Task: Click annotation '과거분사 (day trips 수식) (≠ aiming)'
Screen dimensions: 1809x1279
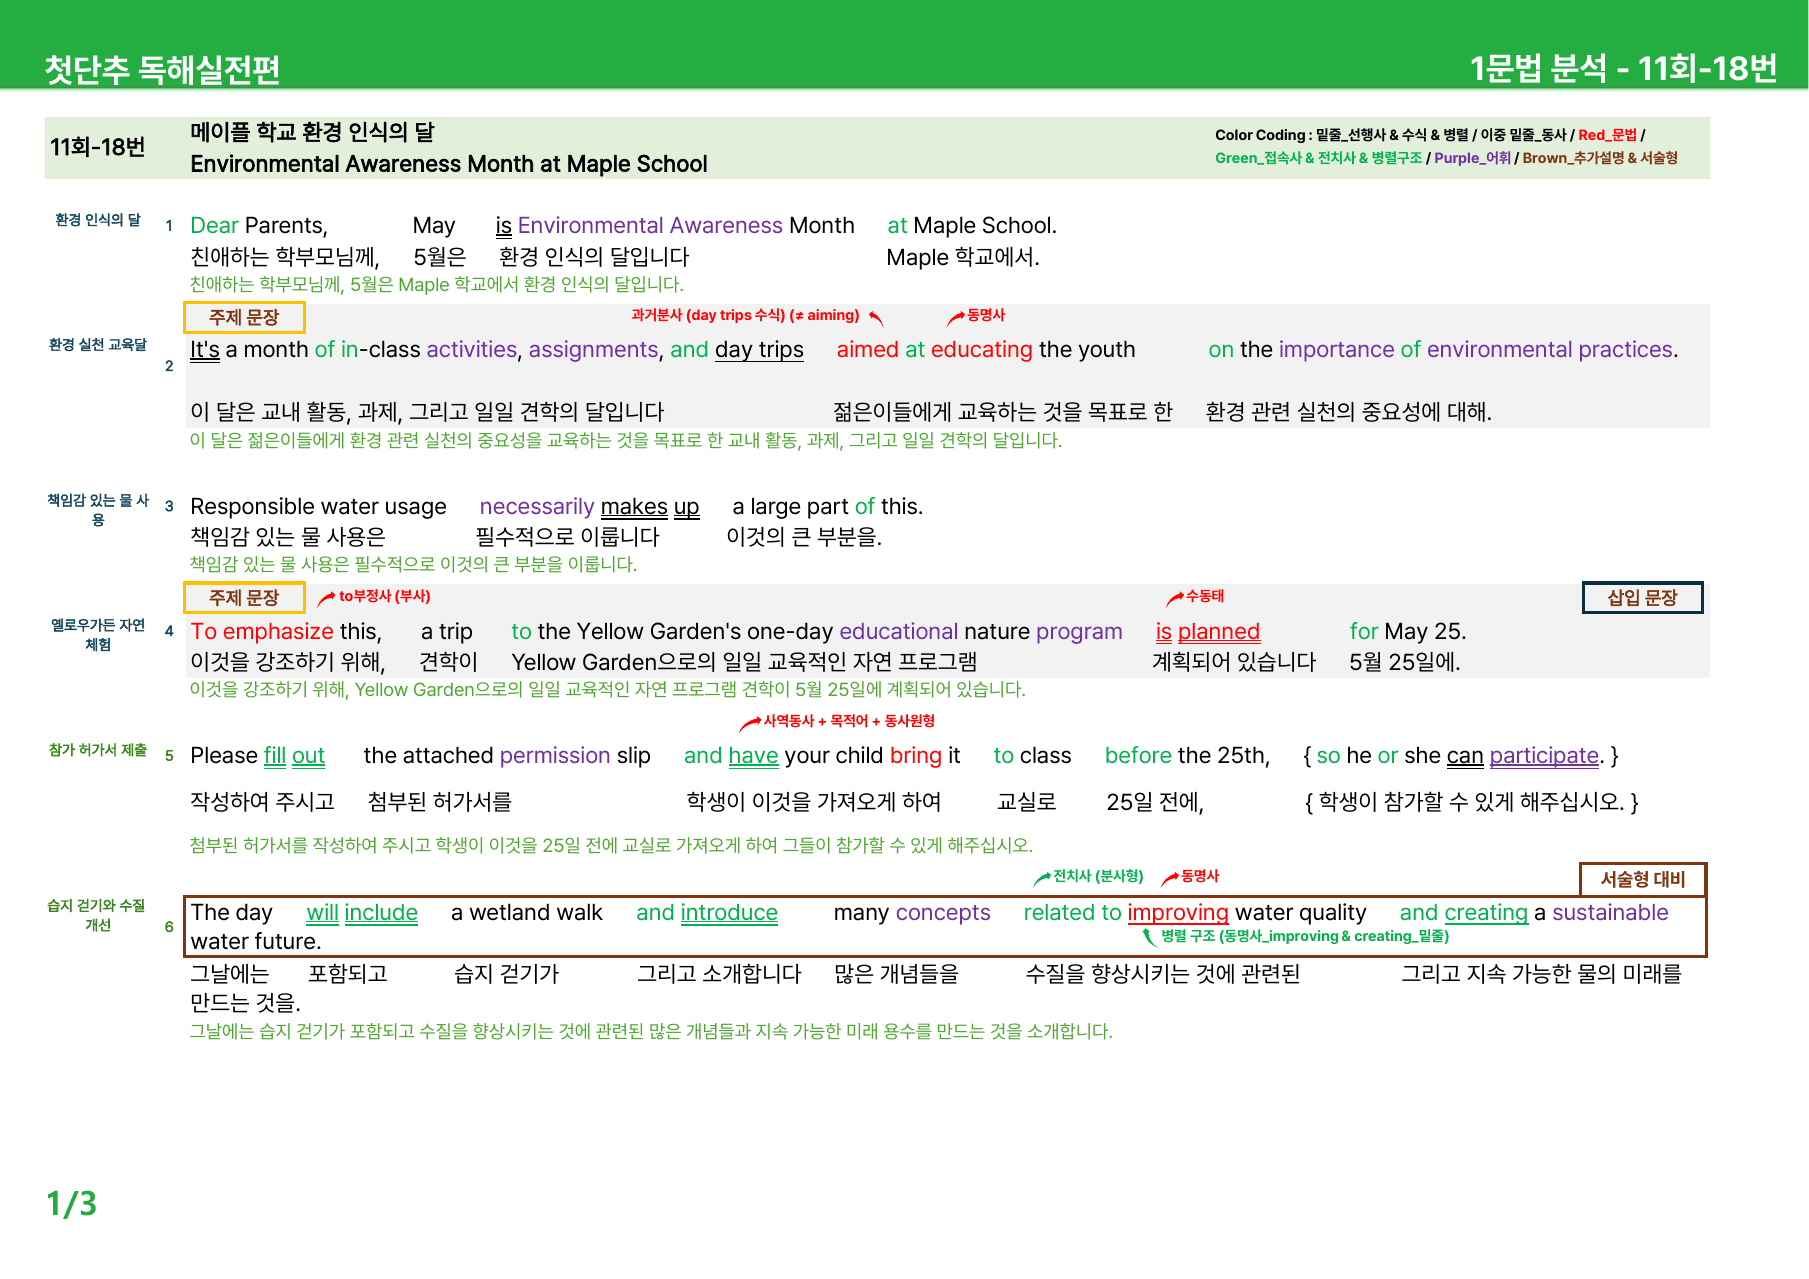Action: tap(745, 315)
